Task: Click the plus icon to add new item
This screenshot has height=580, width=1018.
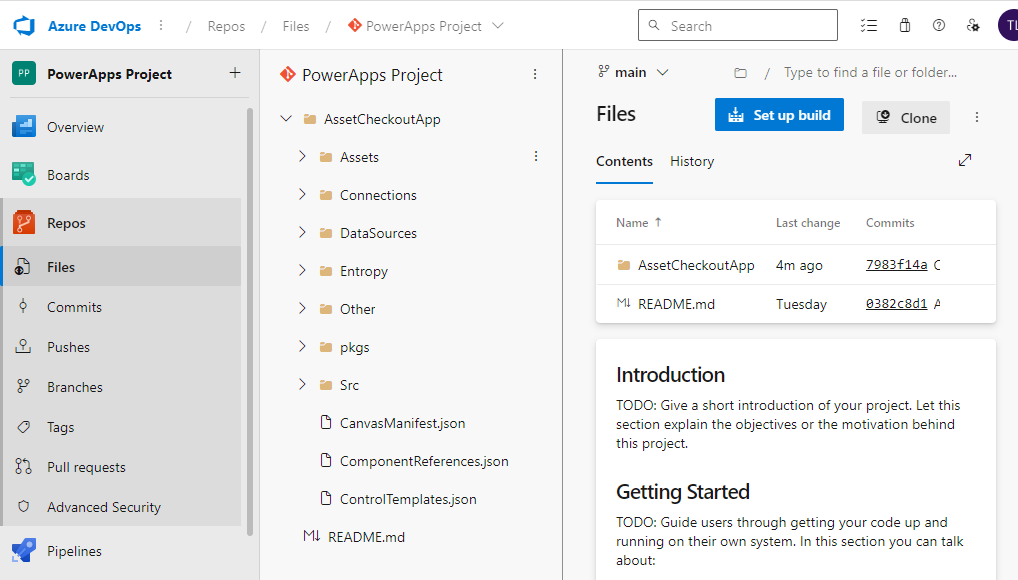Action: click(x=235, y=73)
